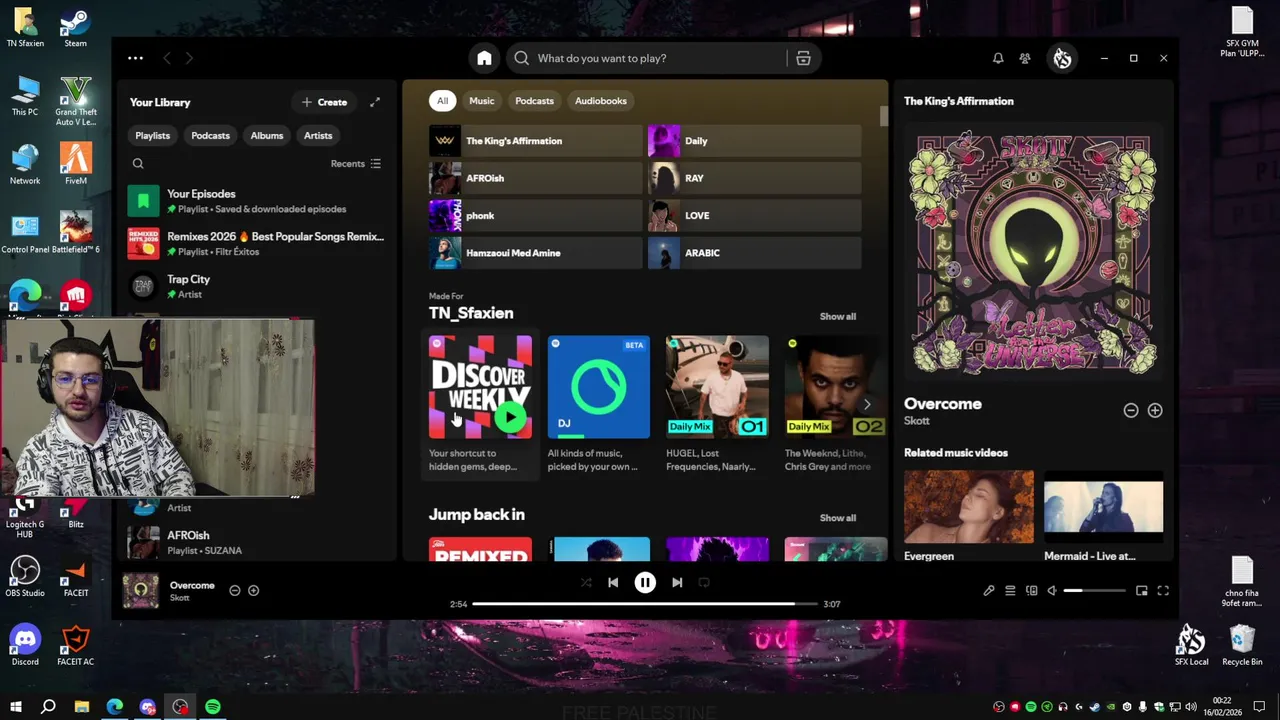1280x720 pixels.
Task: Open the Windows Start menu
Action: 15,707
